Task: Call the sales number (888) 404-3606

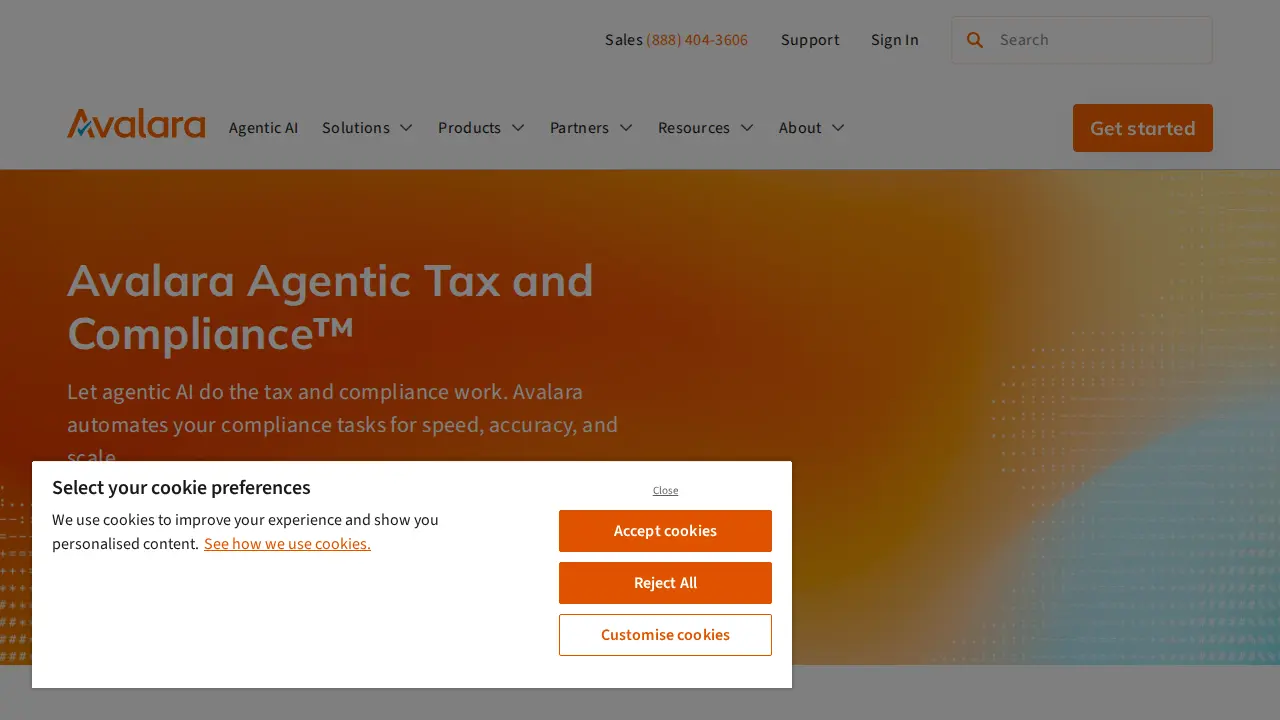Action: 697,40
